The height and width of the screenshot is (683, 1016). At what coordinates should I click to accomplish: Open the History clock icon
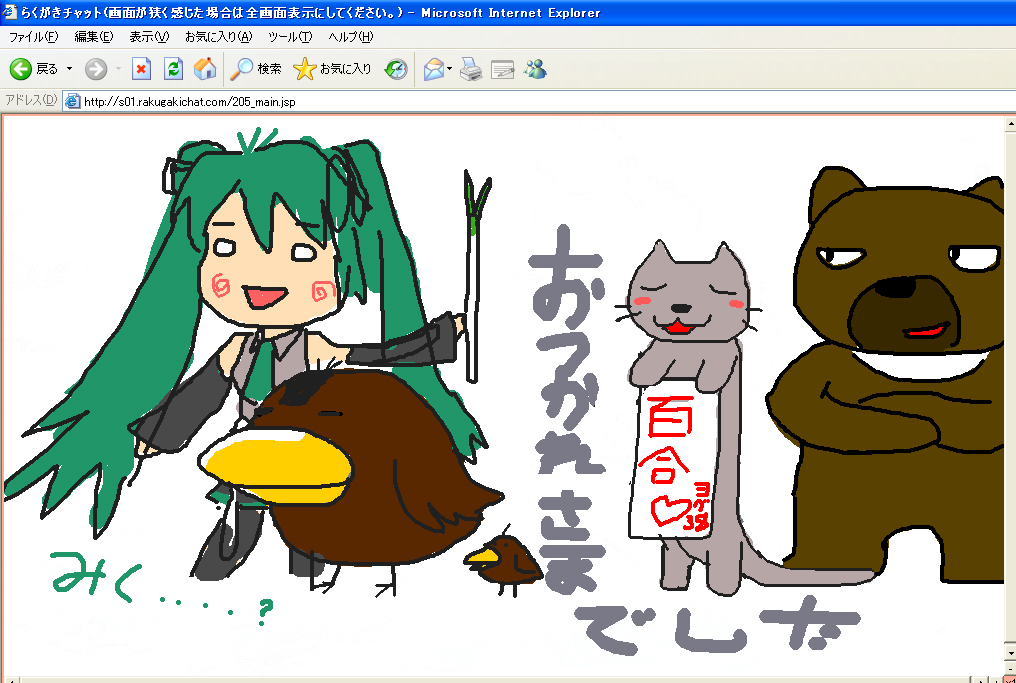396,69
